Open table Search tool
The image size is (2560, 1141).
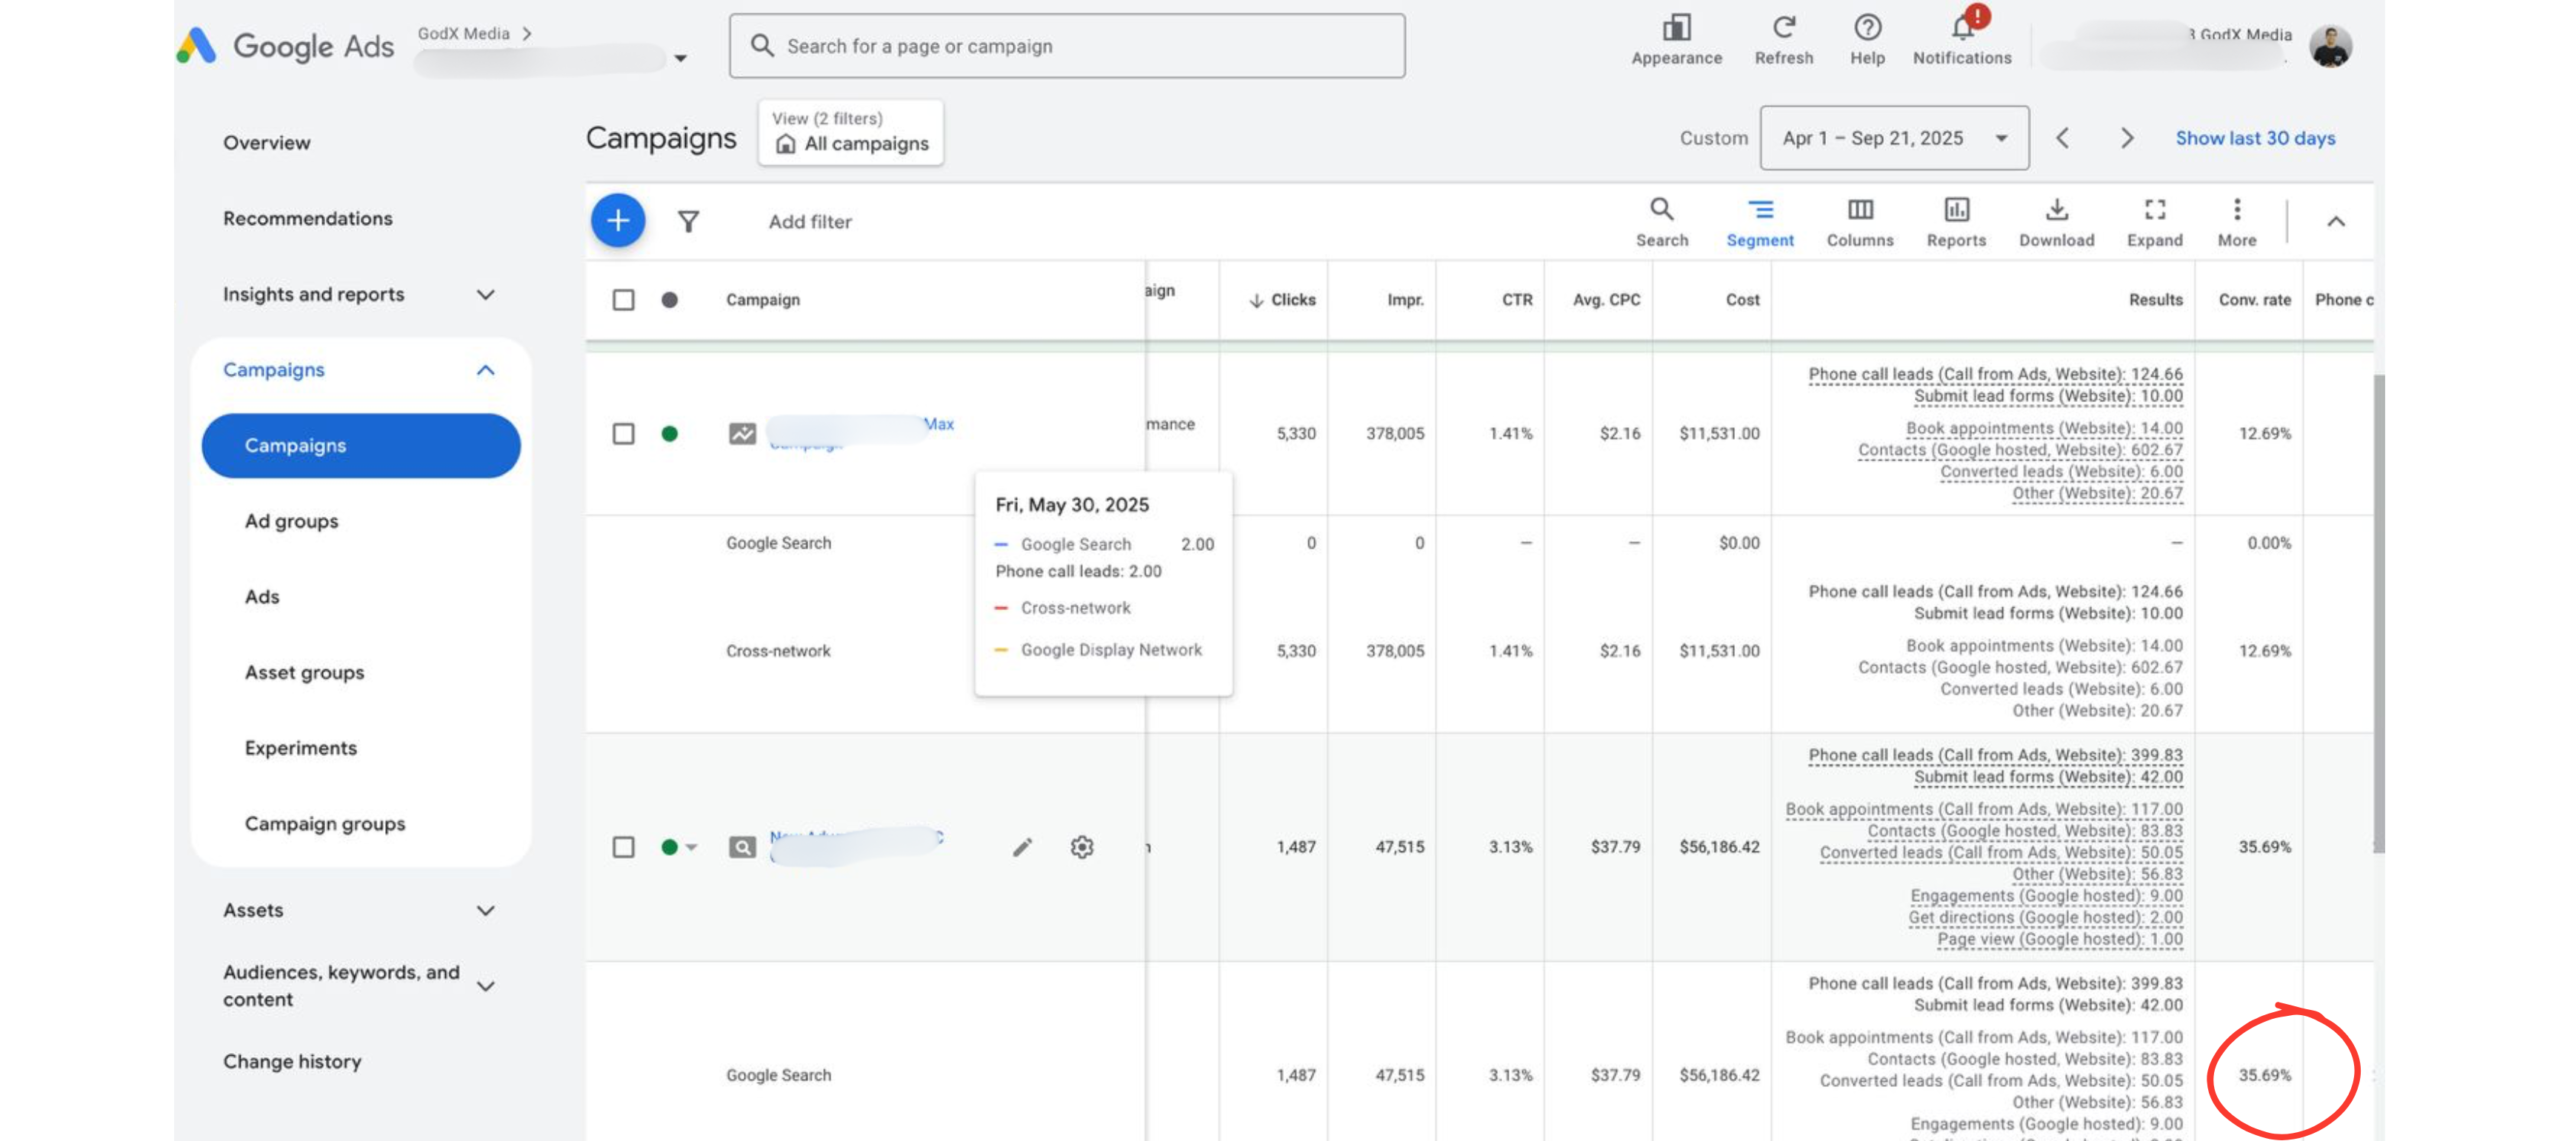point(1661,221)
